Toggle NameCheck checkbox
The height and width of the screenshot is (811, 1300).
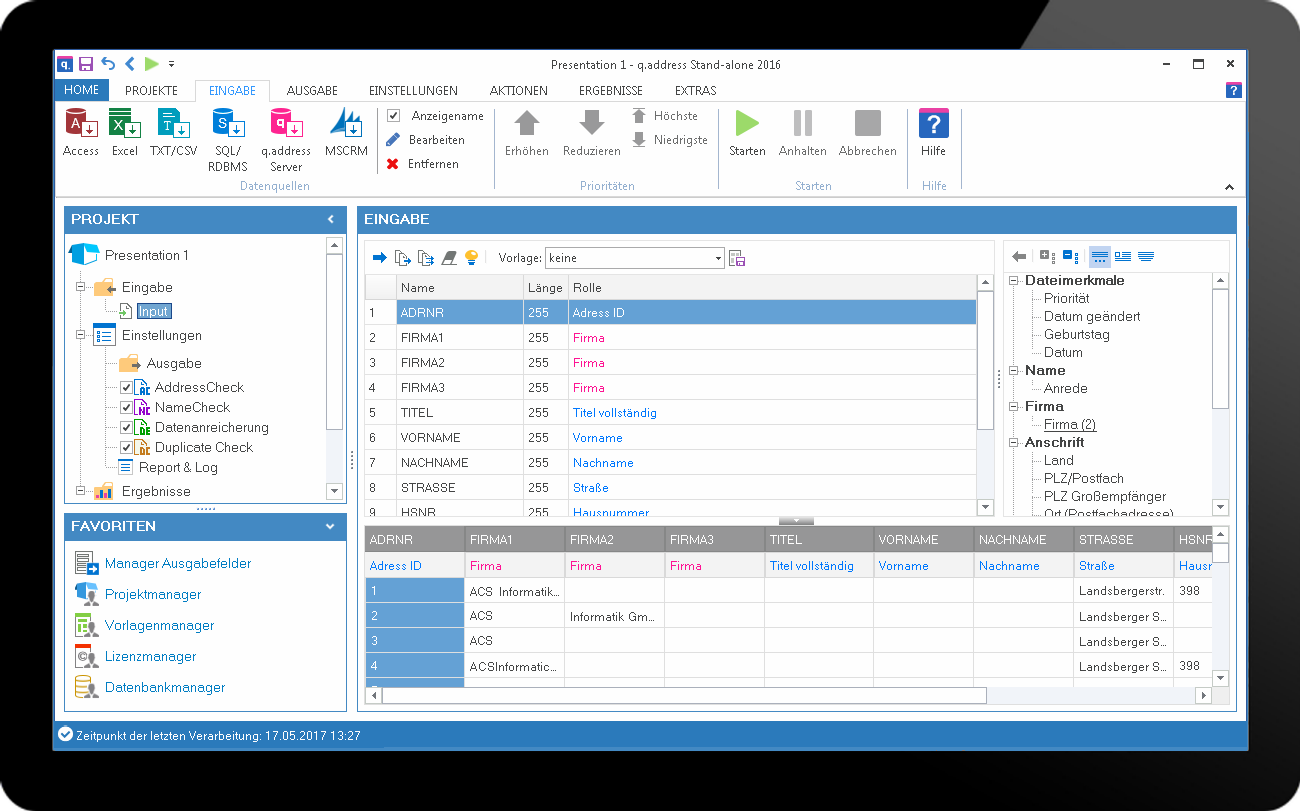126,407
